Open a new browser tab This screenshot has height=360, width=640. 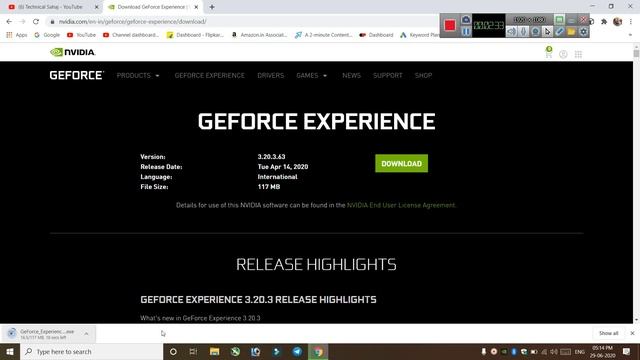click(212, 7)
